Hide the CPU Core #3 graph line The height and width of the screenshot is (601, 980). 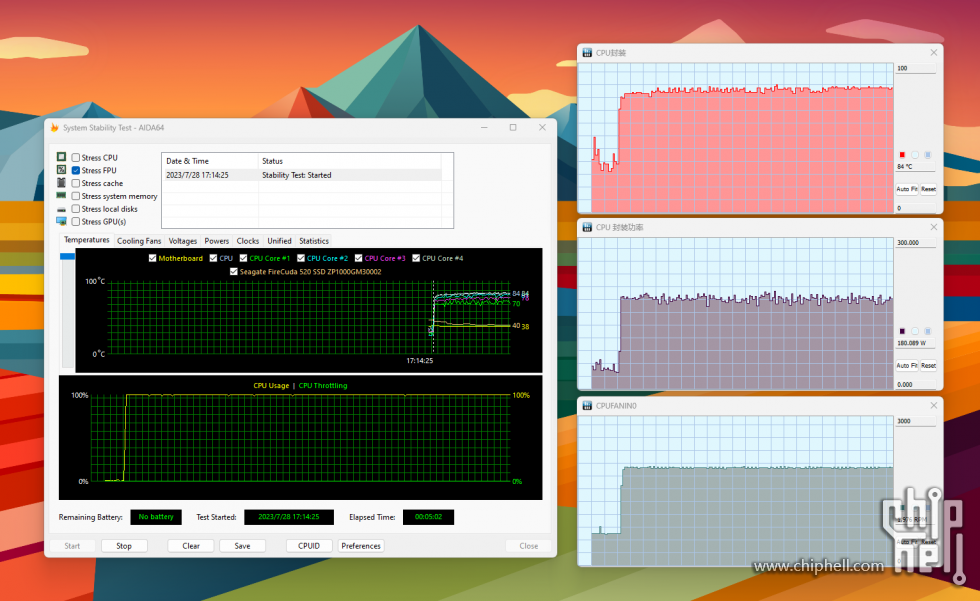(358, 258)
